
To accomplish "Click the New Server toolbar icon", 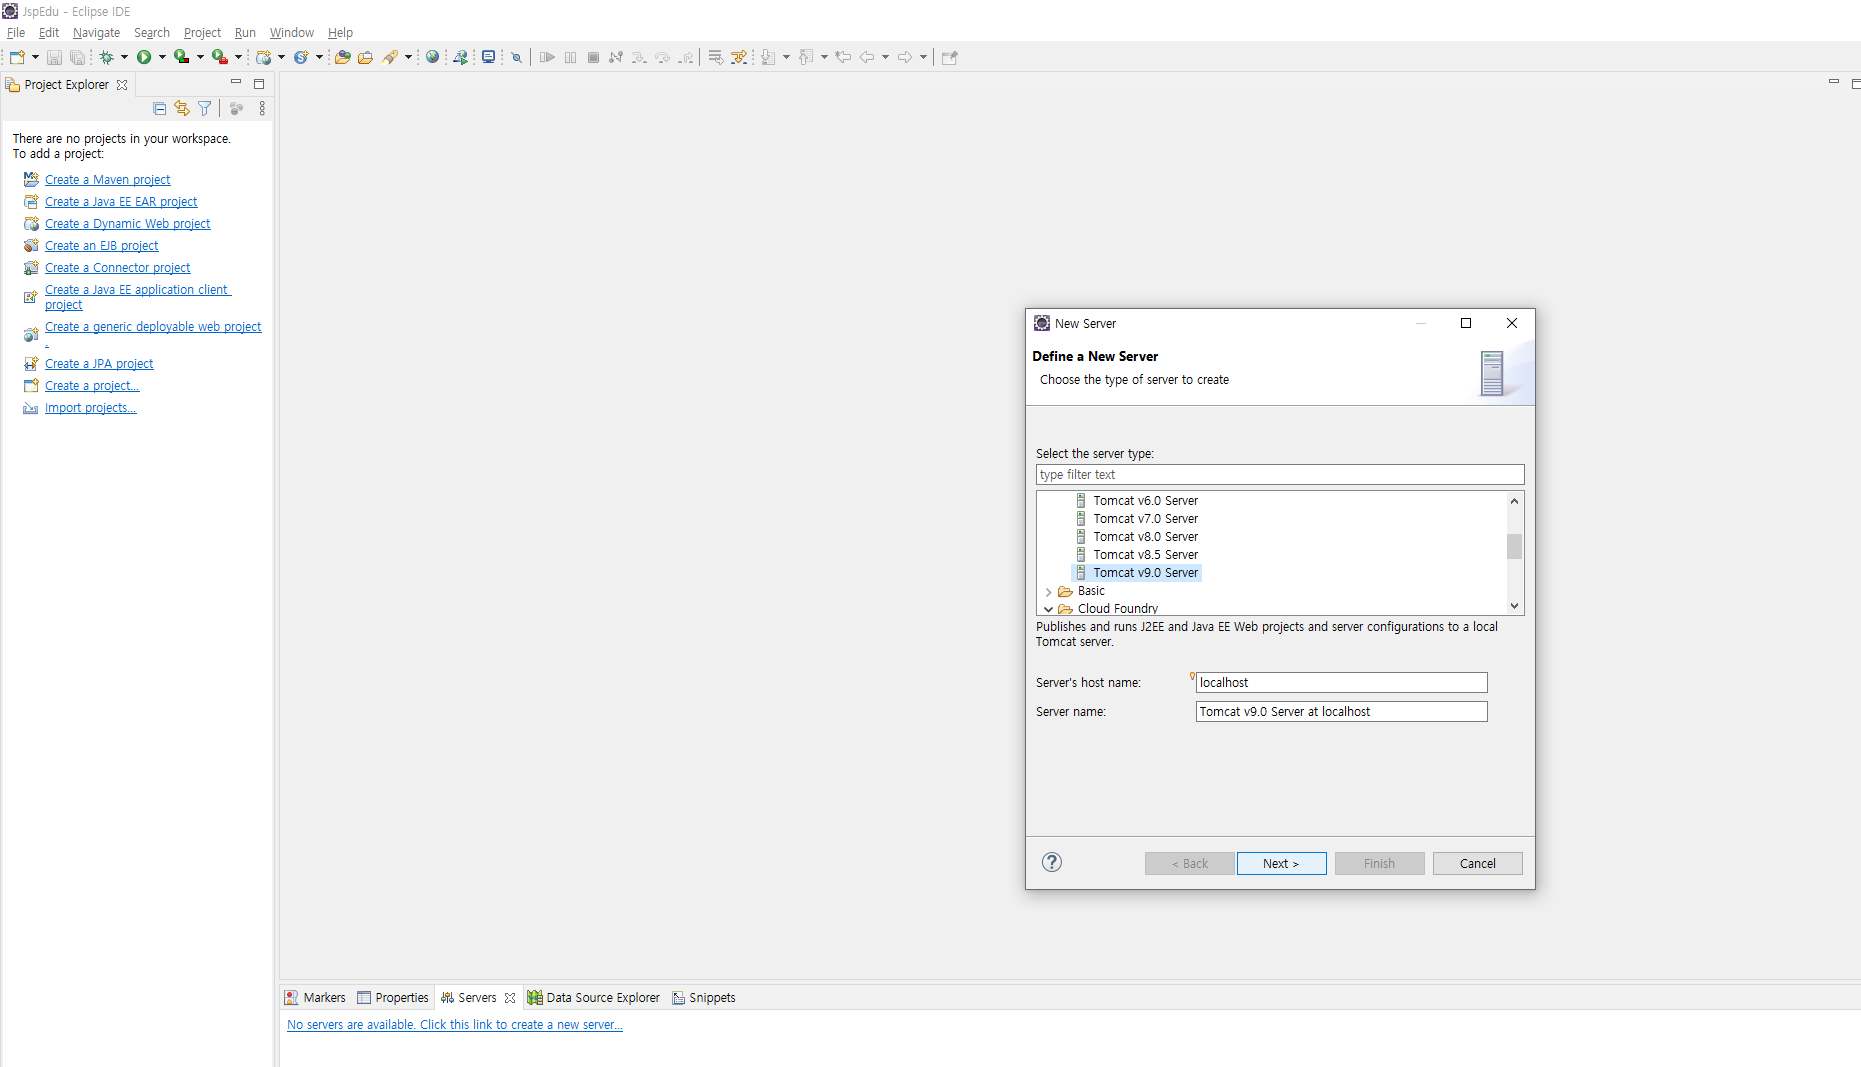I will 264,57.
